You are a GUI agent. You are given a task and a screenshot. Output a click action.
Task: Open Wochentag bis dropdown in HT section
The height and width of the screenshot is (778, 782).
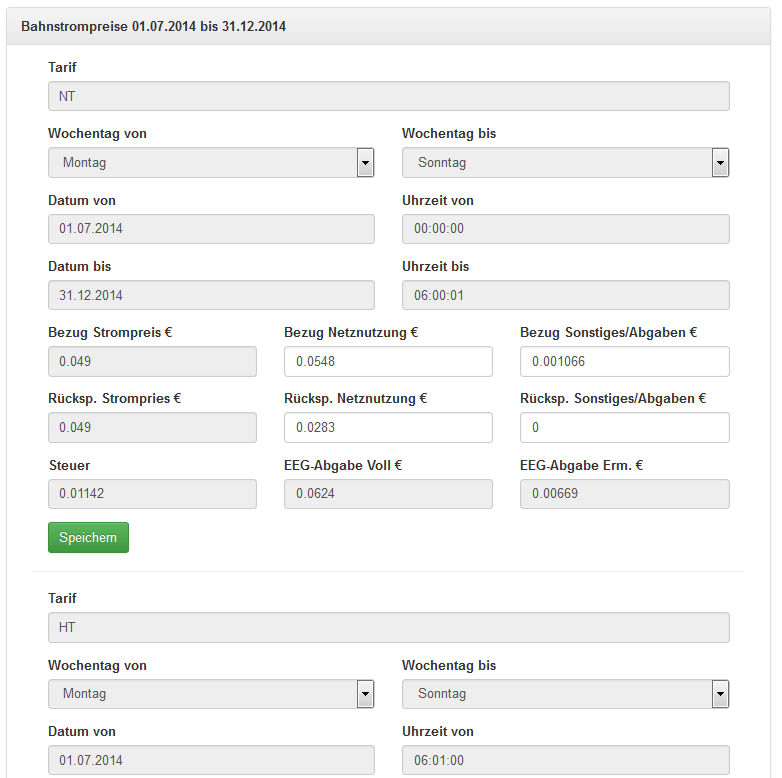[x=566, y=694]
